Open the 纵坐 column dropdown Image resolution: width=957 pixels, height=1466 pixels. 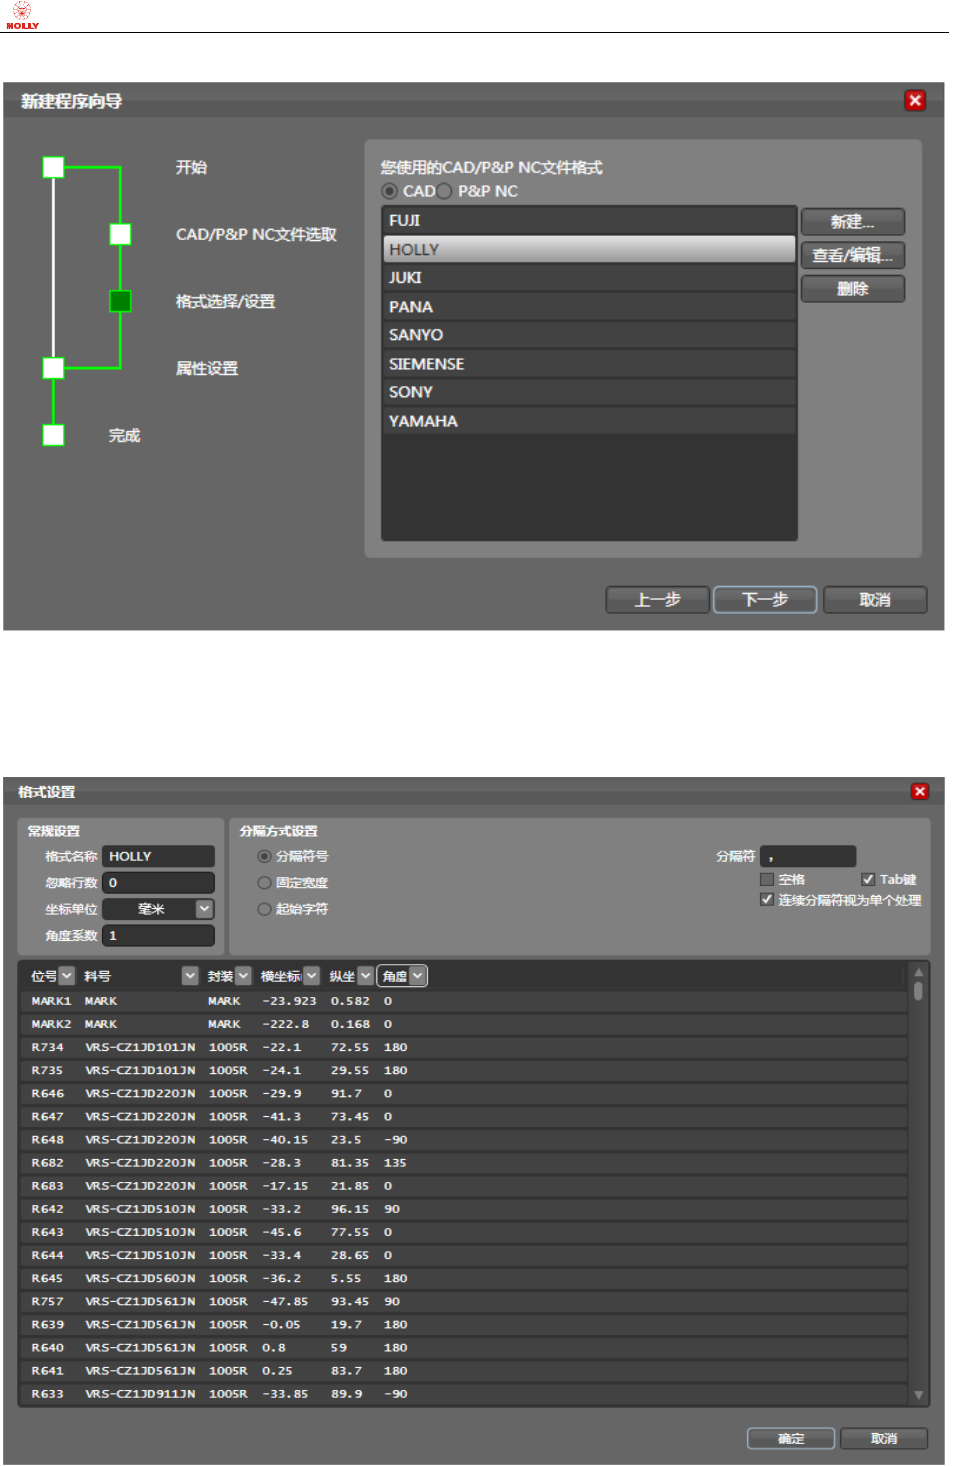(x=365, y=975)
